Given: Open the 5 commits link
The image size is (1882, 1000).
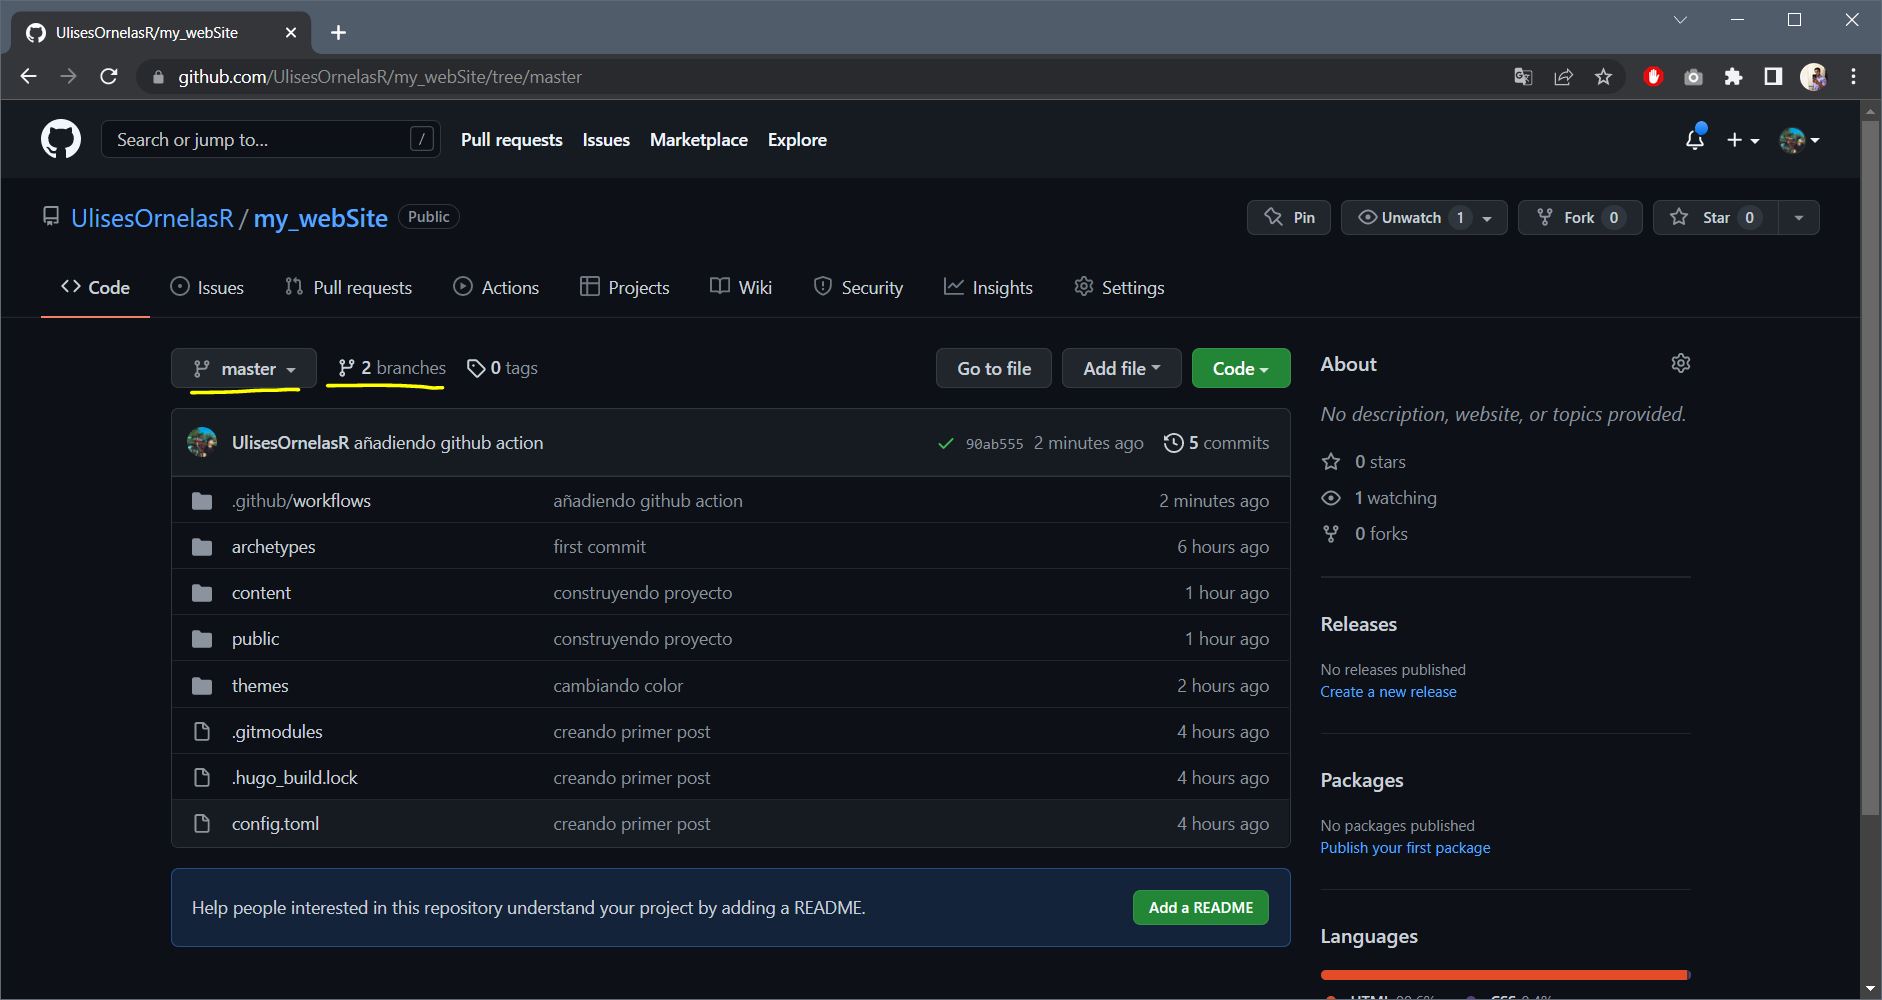Looking at the screenshot, I should coord(1216,443).
